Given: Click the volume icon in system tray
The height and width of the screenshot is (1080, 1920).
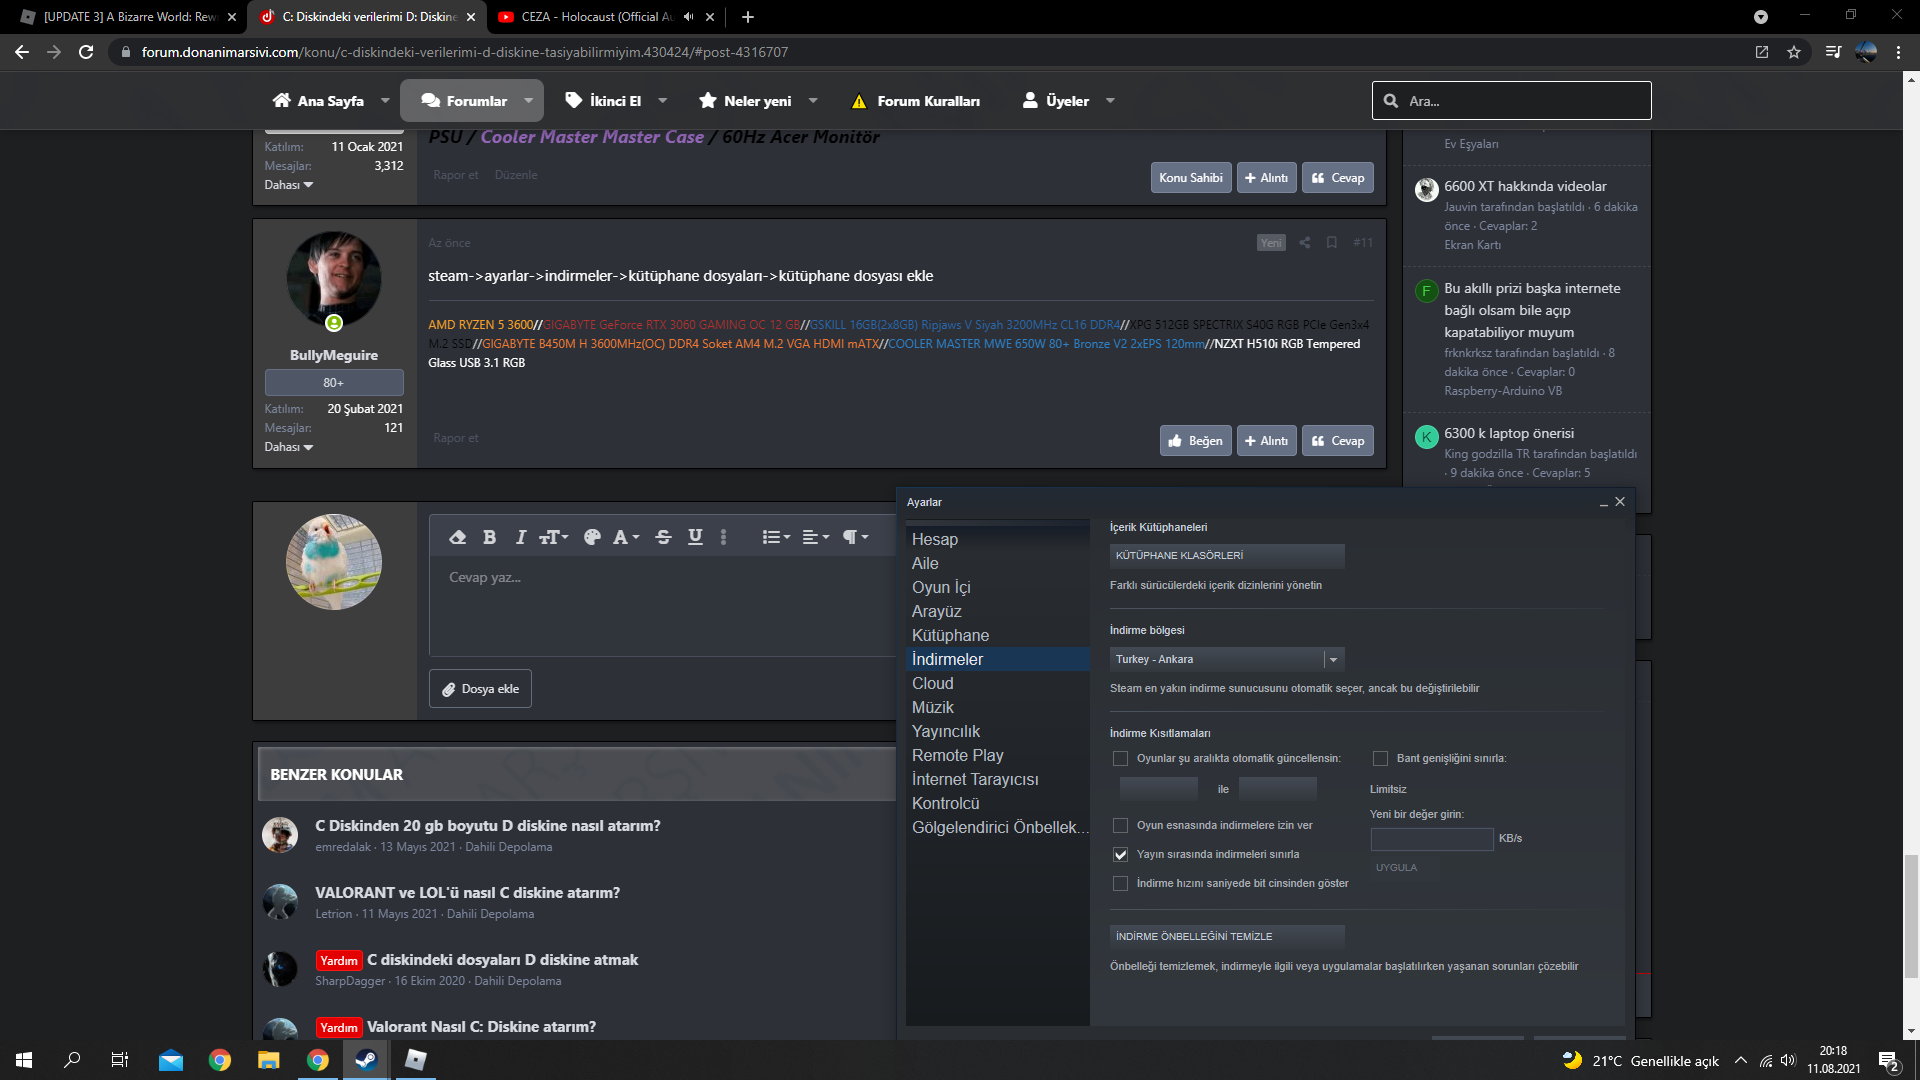Looking at the screenshot, I should click(1788, 1061).
